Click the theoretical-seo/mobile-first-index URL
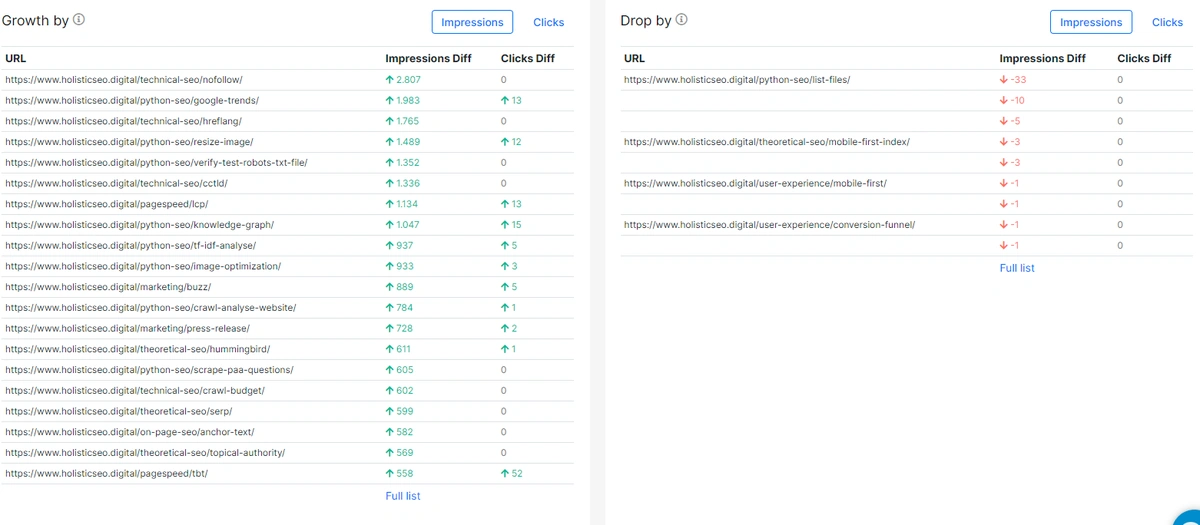1200x525 pixels. coord(766,142)
